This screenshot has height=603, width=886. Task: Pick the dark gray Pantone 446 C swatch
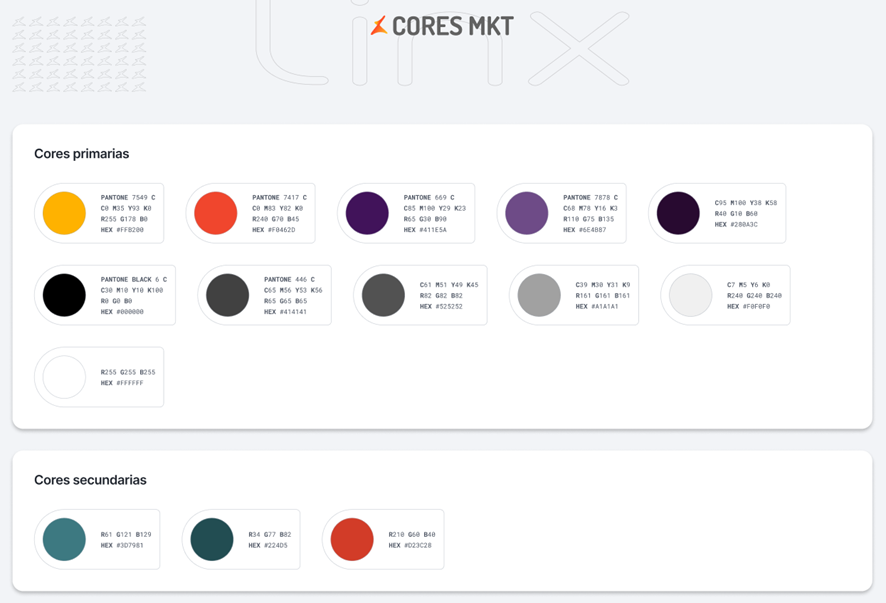pos(227,295)
